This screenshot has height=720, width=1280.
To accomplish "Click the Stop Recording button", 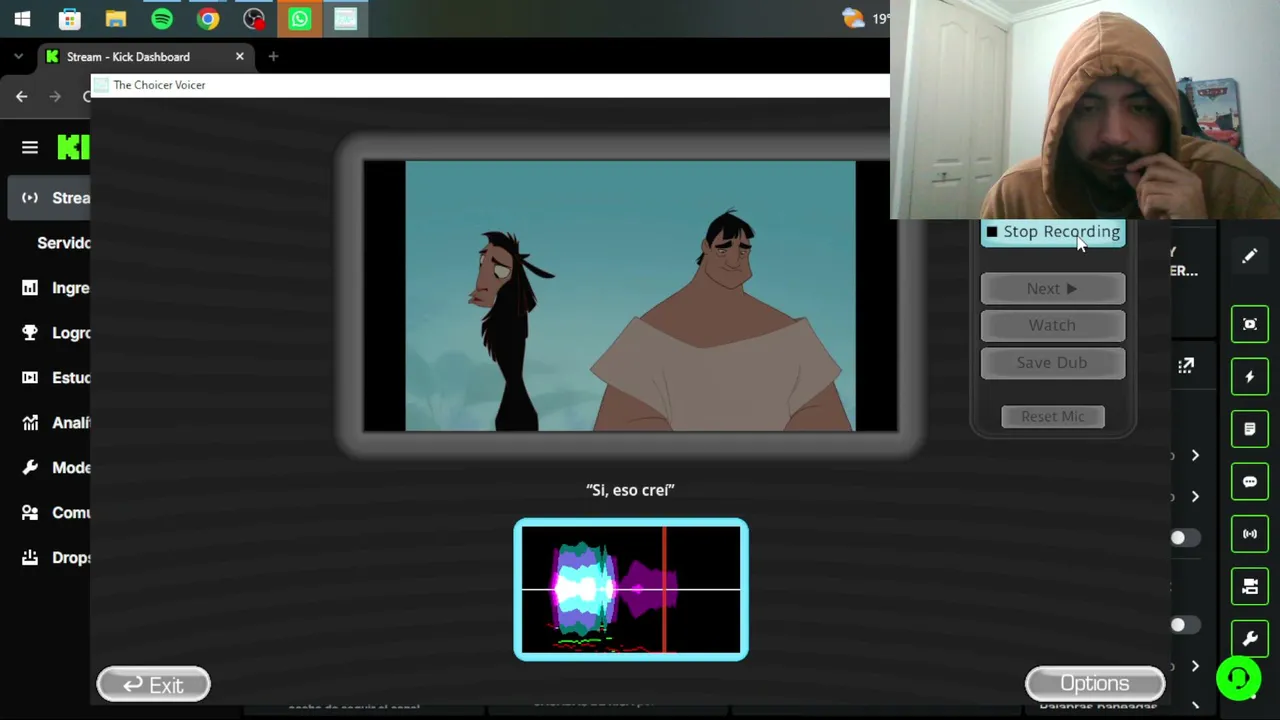I will 1052,232.
